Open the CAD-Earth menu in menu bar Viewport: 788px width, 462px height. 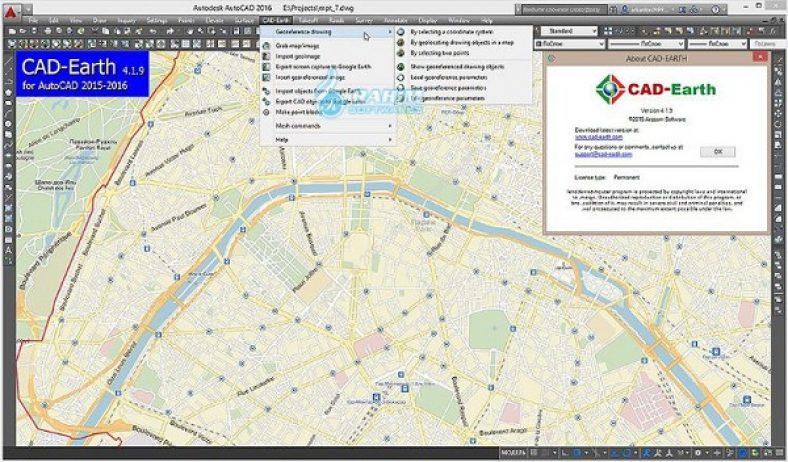pyautogui.click(x=276, y=20)
